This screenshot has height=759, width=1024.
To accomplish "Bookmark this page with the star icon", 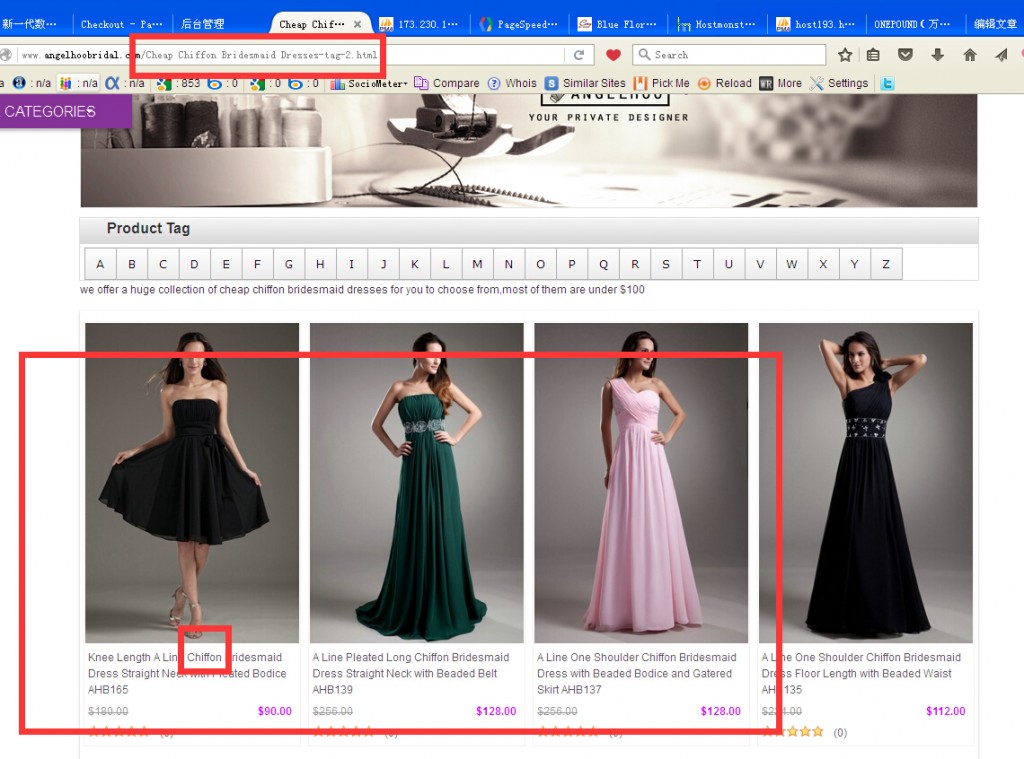I will pyautogui.click(x=845, y=55).
